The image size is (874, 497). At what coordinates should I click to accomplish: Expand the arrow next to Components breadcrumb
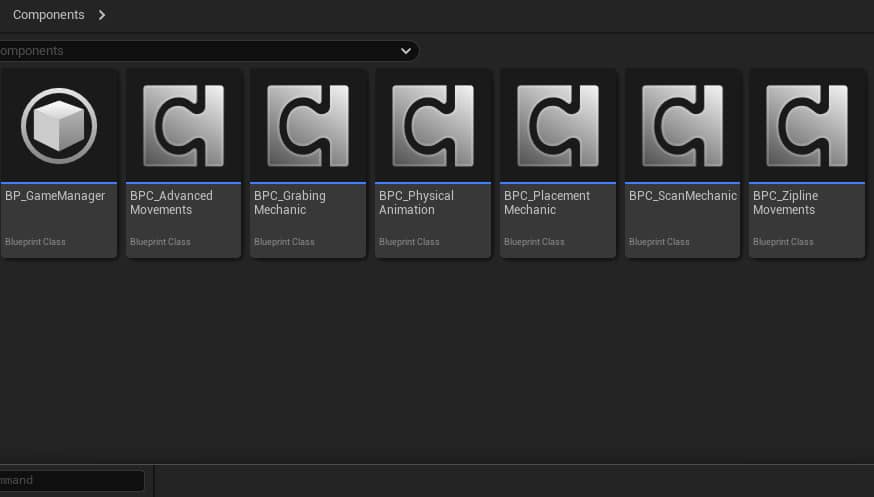[102, 15]
